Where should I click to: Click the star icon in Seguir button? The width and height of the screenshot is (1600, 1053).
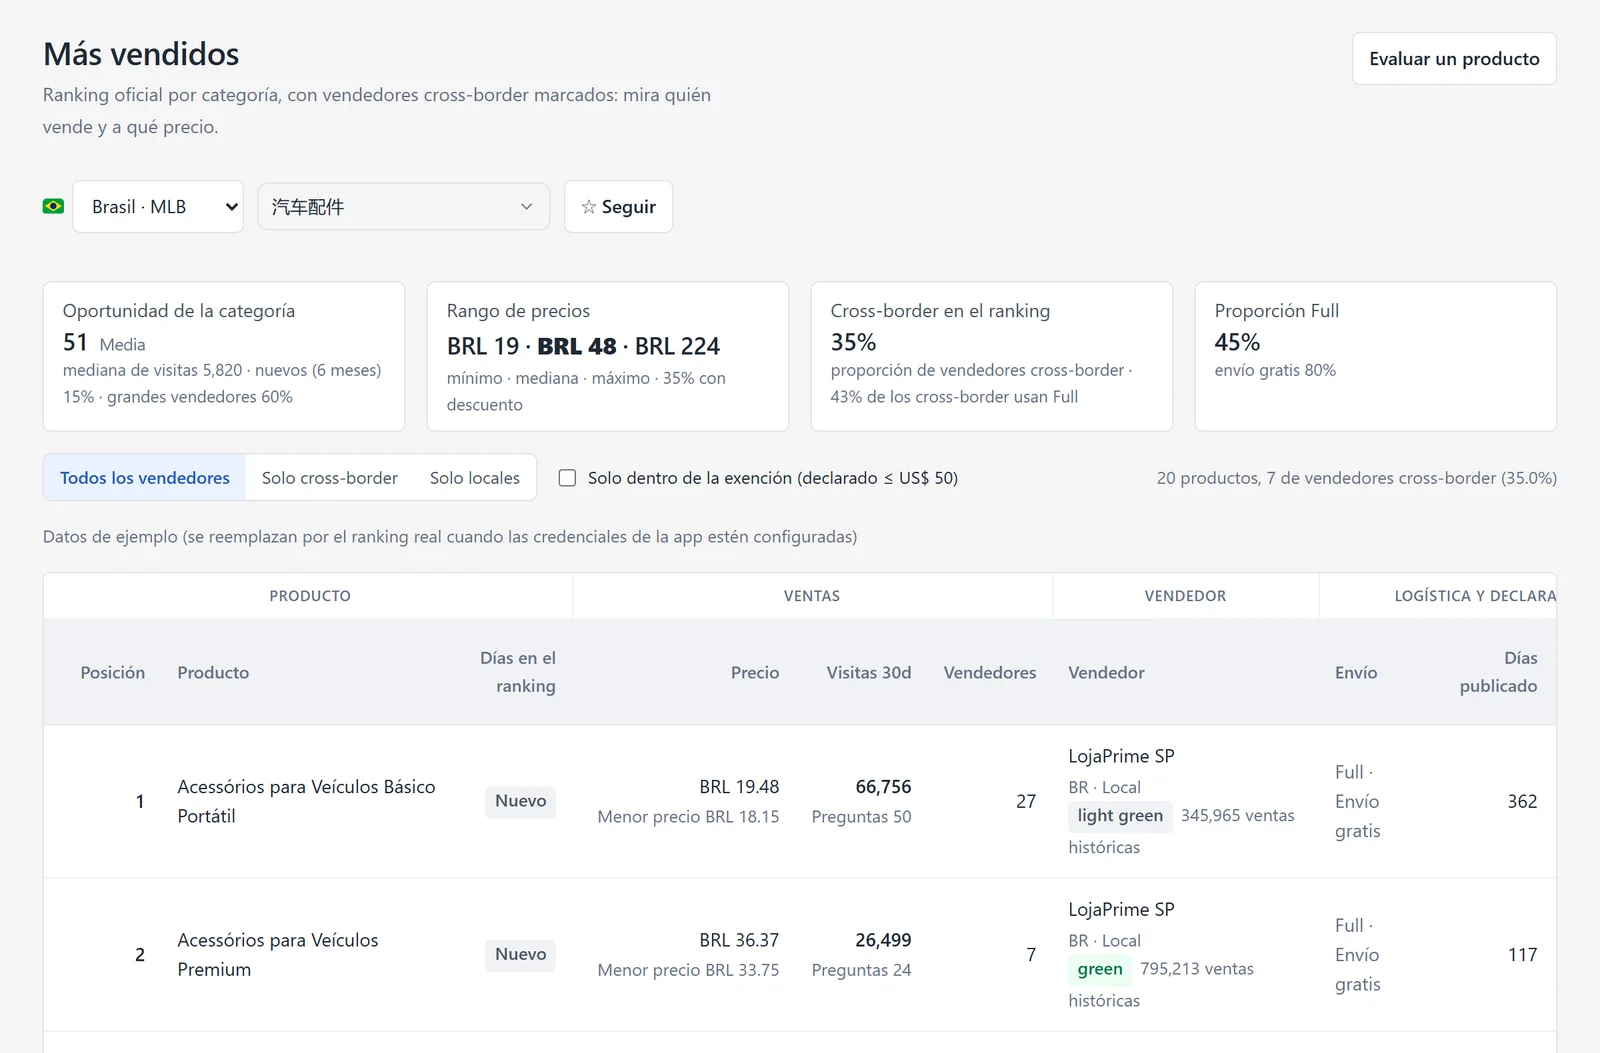[588, 207]
